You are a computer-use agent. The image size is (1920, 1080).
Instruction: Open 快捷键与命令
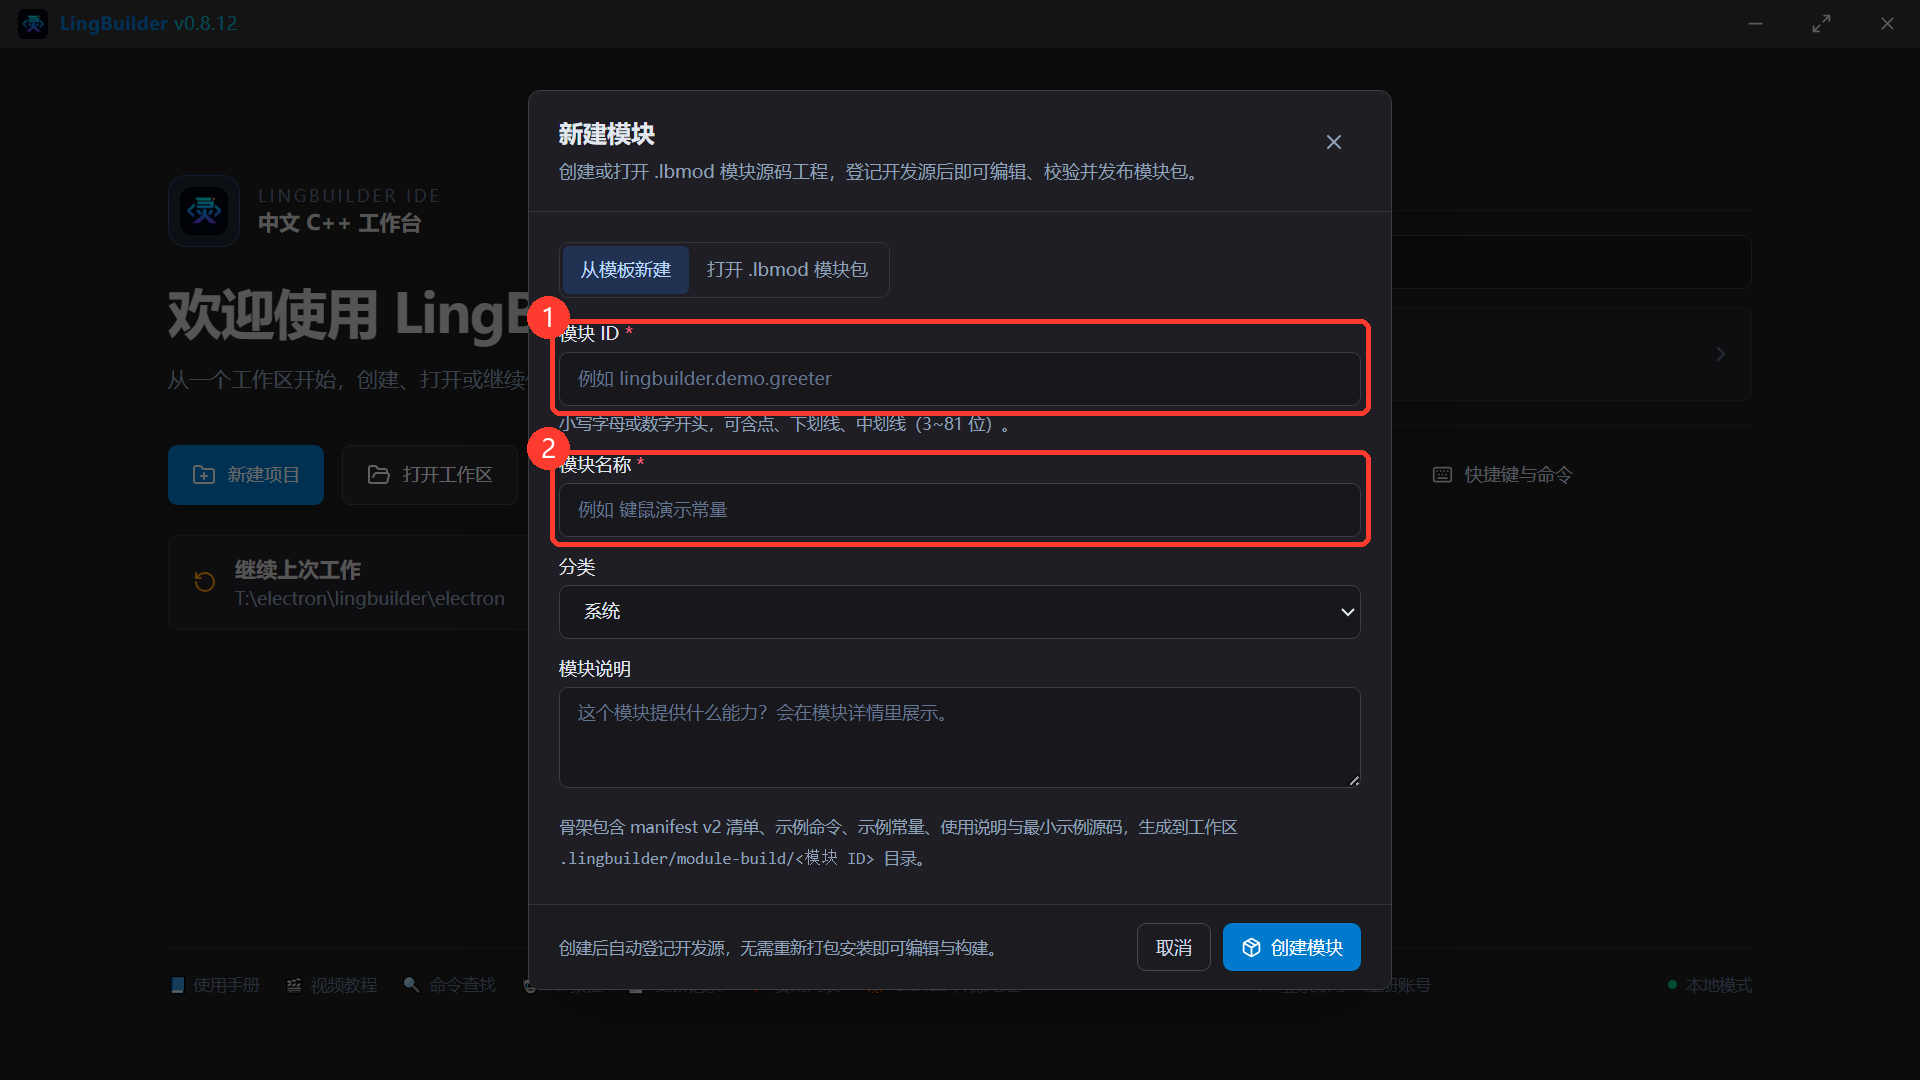pos(1502,475)
